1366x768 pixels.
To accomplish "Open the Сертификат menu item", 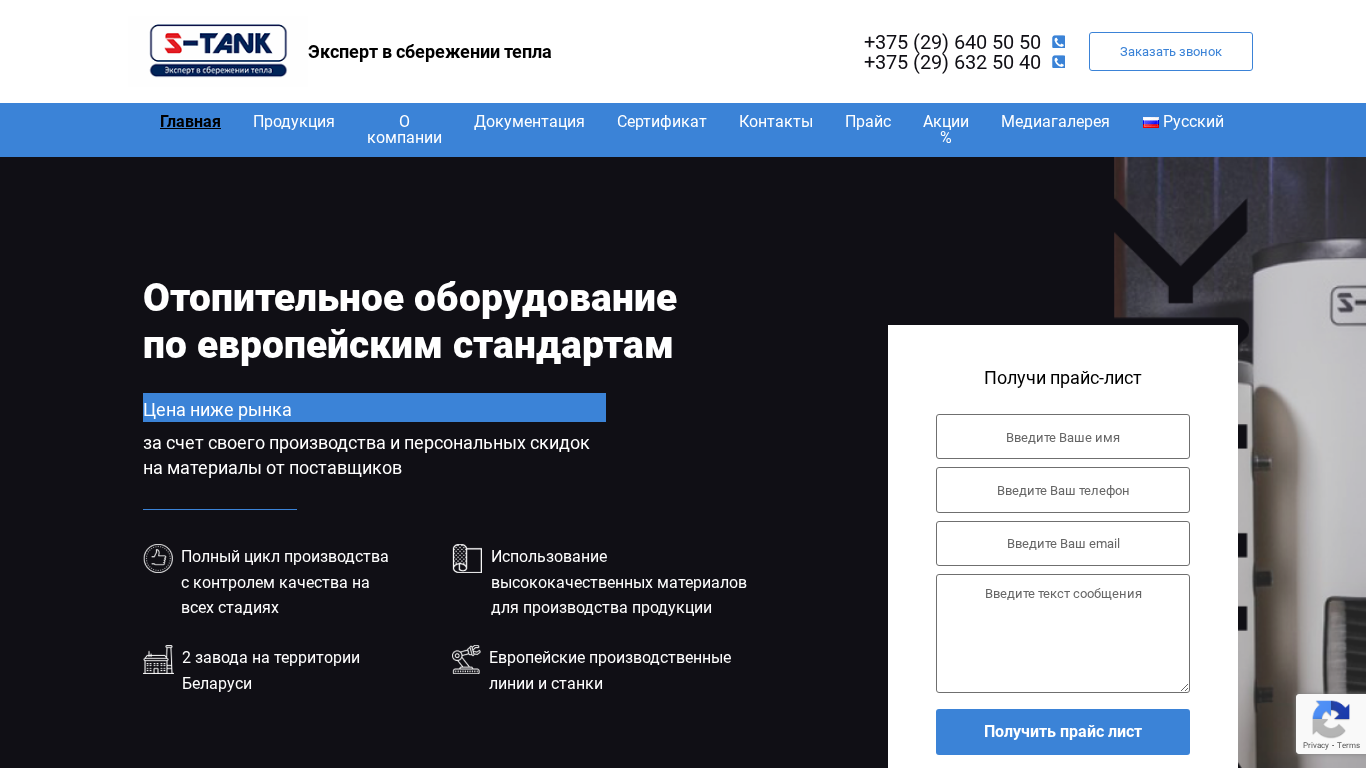I will (x=662, y=122).
